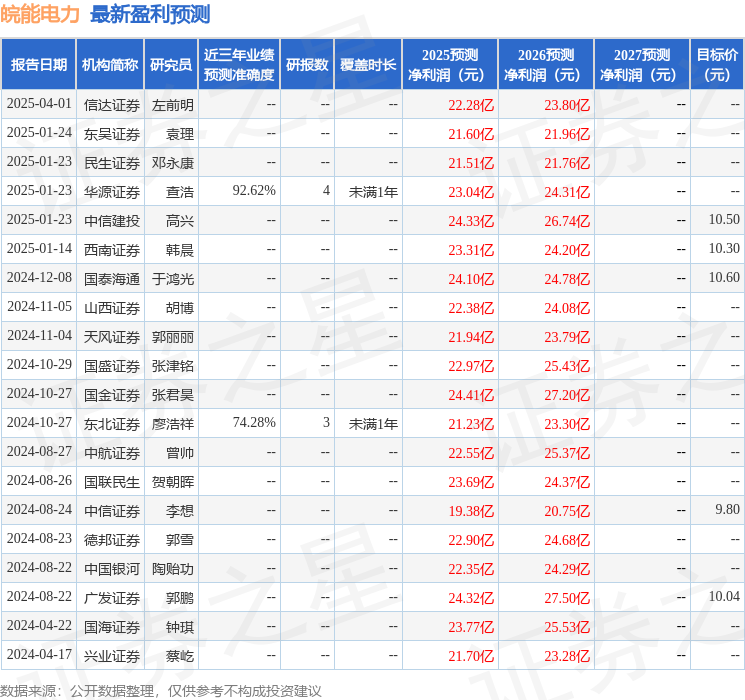The width and height of the screenshot is (745, 700).
Task: Click 未满1年 in 华源证券 row
Action: [373, 192]
